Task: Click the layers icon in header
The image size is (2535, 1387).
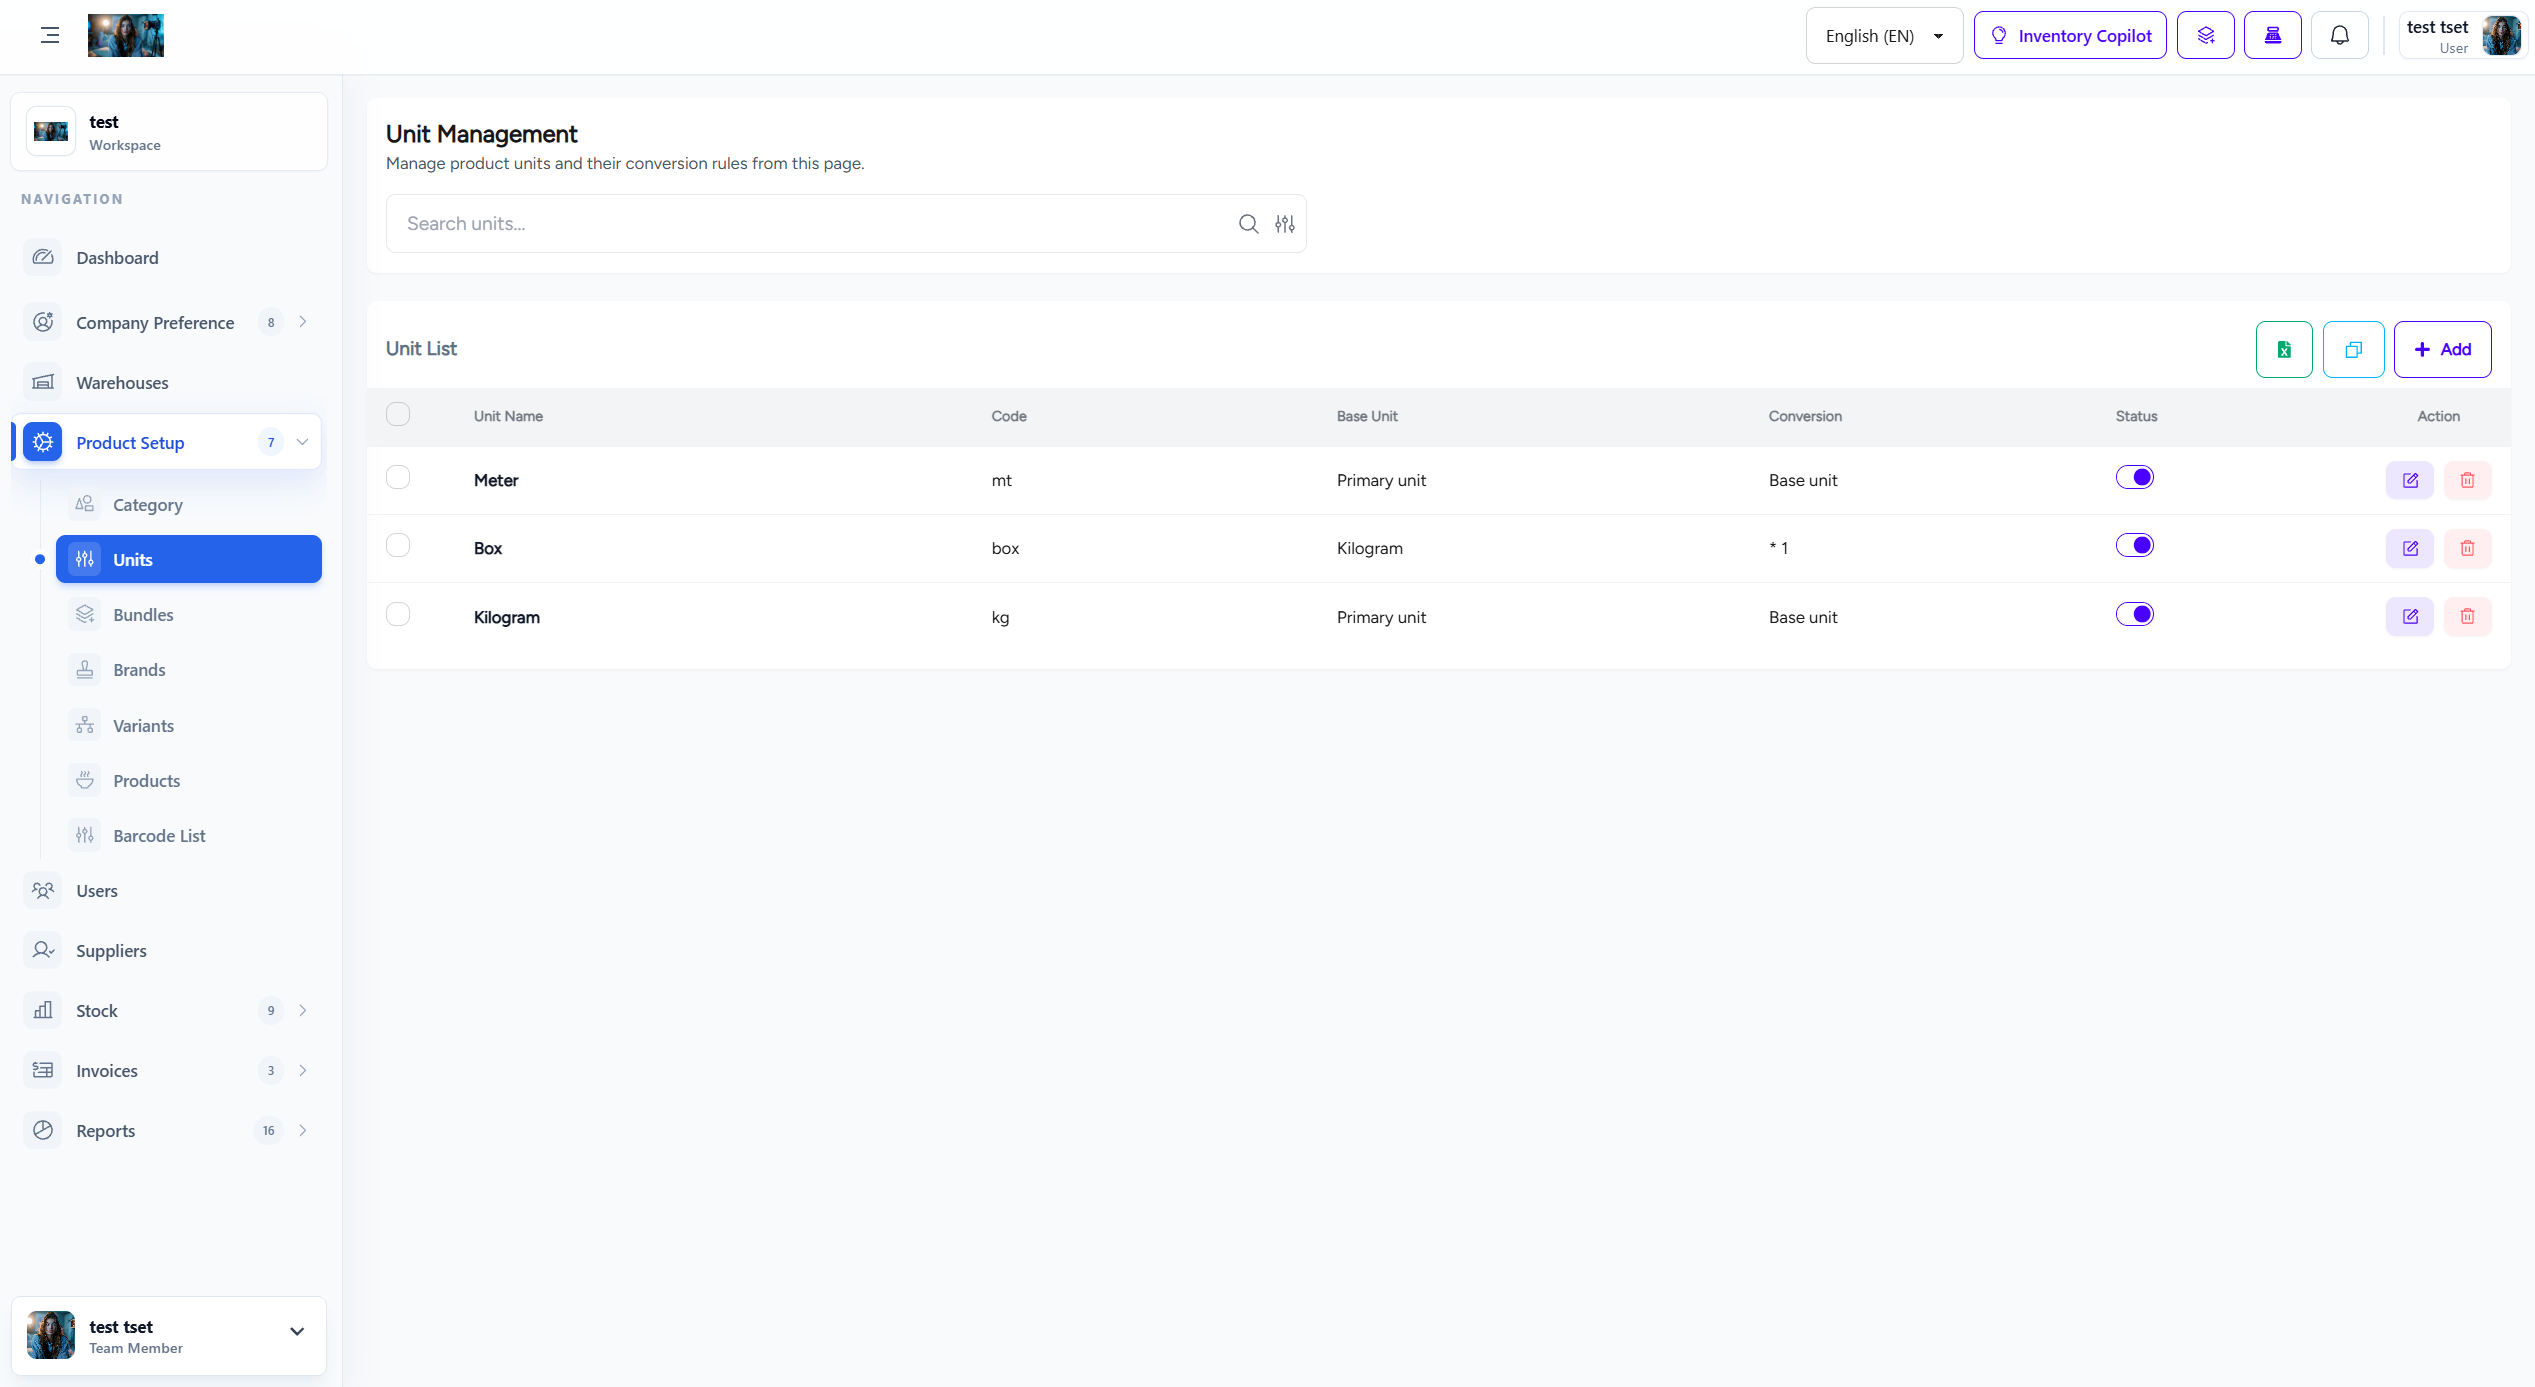Action: click(2206, 36)
